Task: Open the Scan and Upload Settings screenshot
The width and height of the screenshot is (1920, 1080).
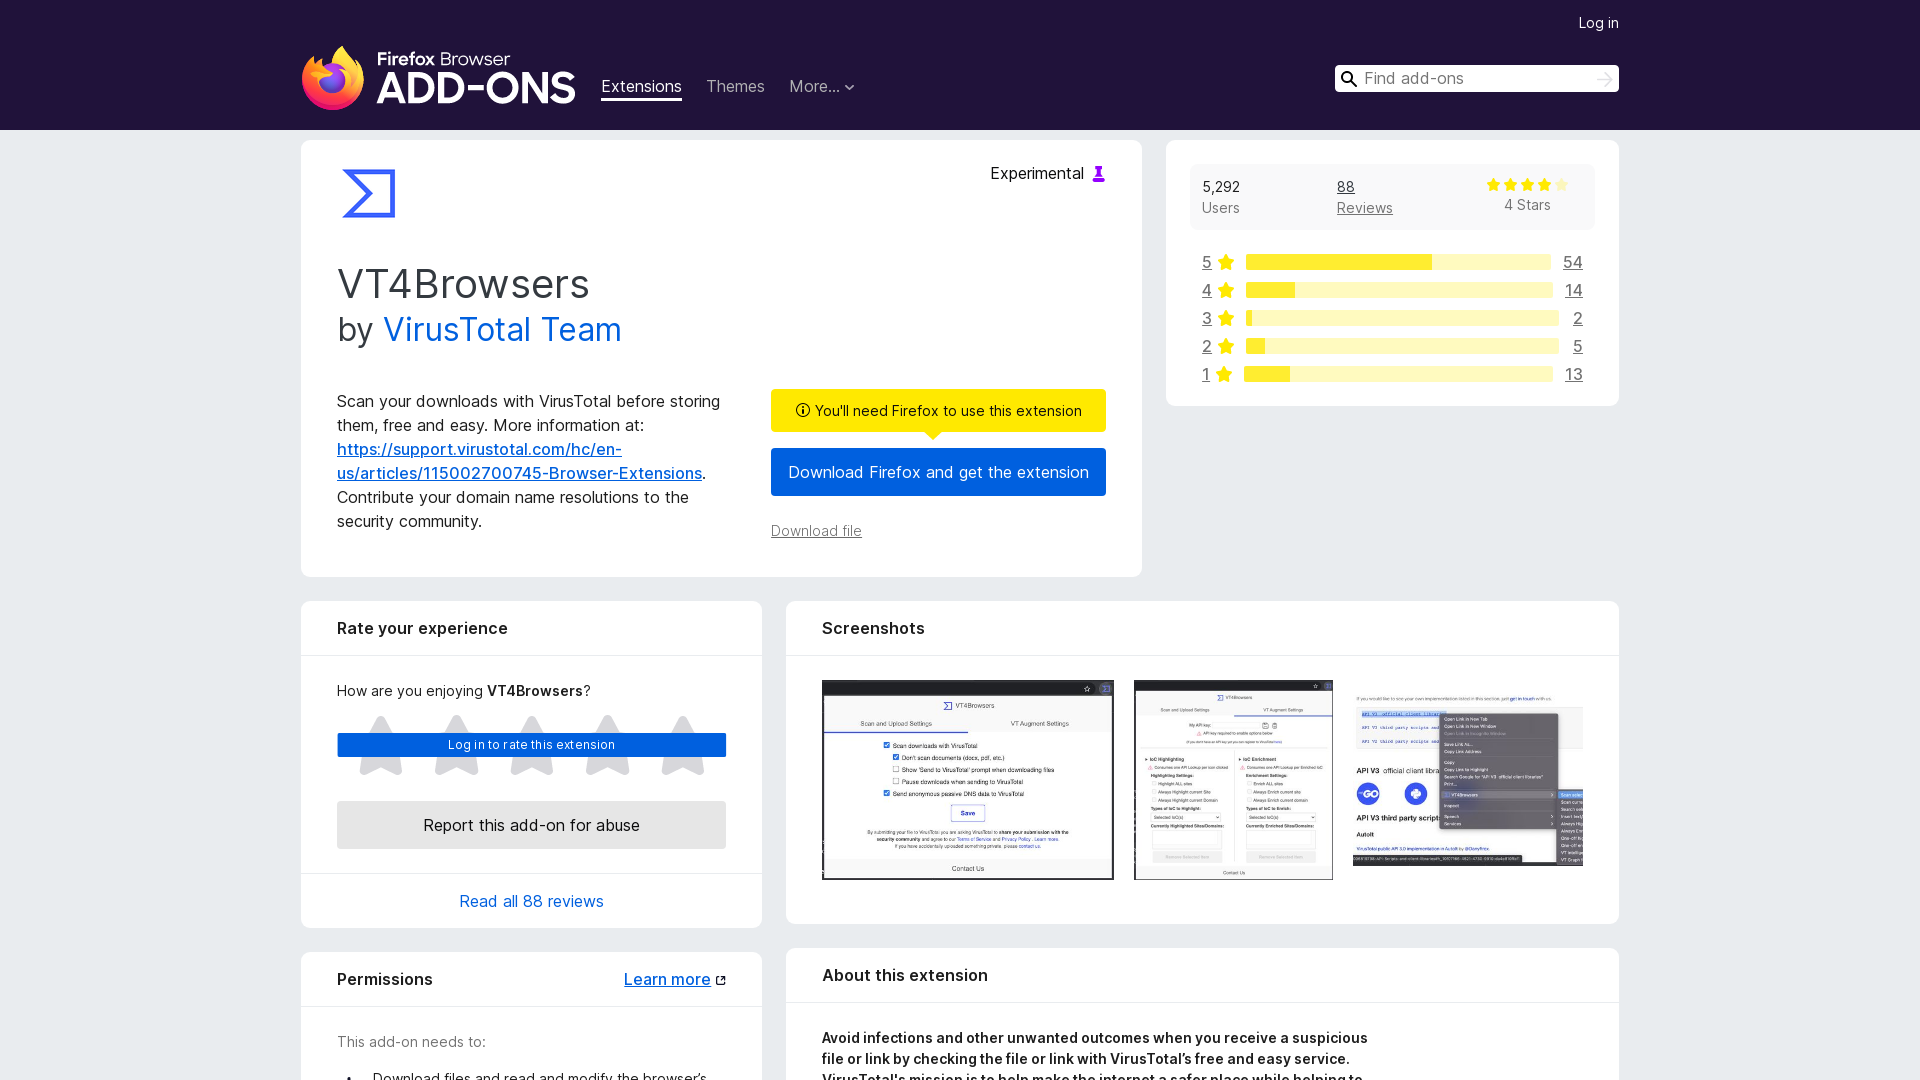Action: coord(968,780)
